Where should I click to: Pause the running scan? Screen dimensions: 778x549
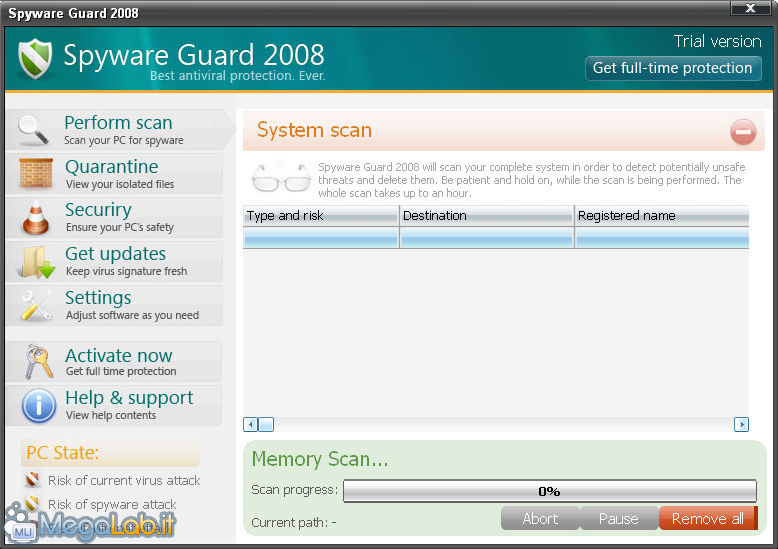(619, 518)
